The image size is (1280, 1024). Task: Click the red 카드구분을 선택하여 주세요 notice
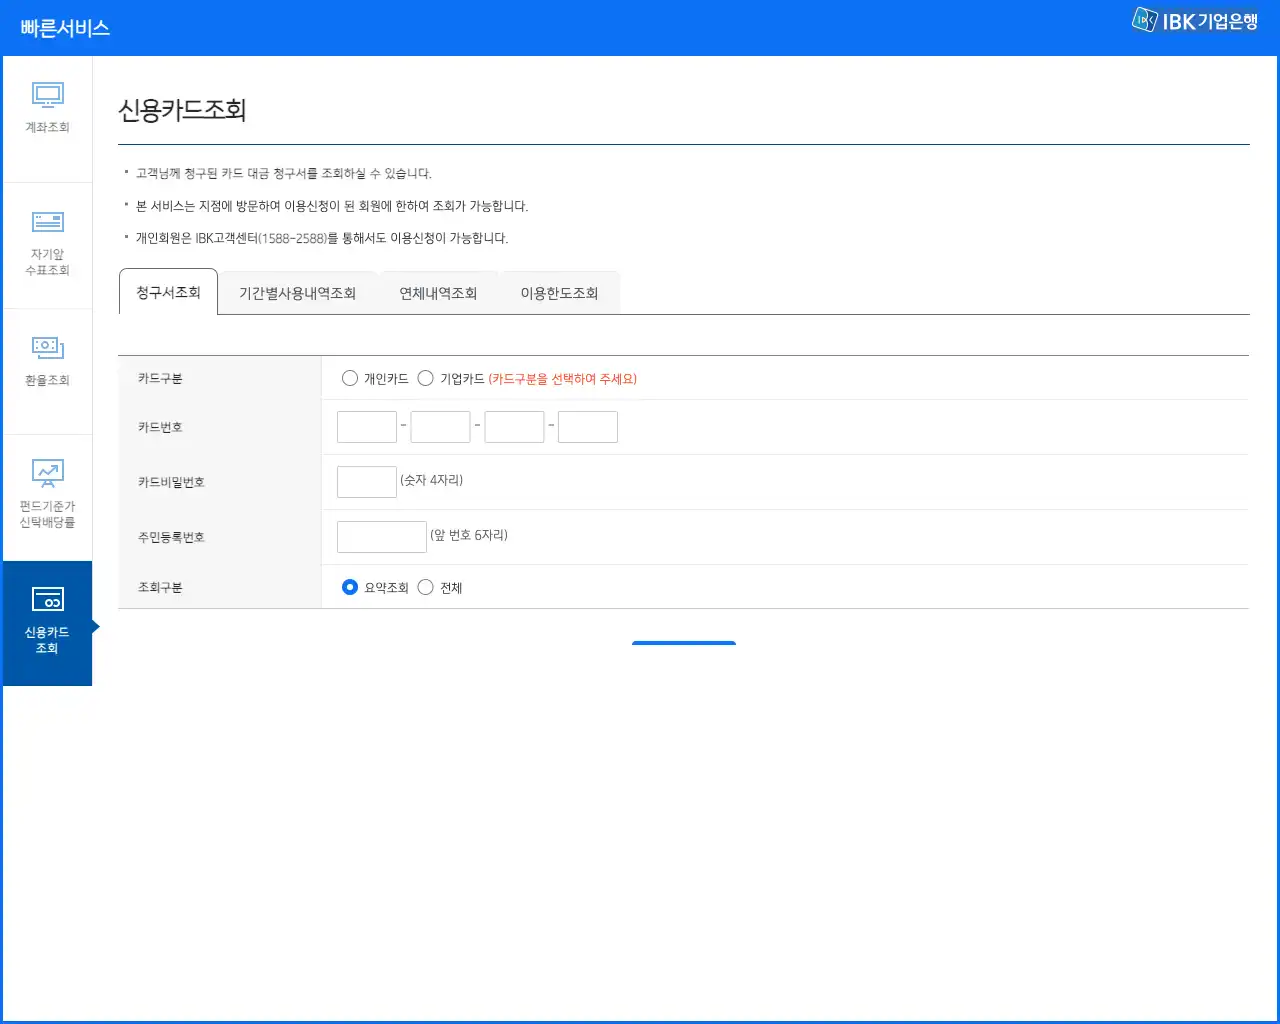click(563, 379)
